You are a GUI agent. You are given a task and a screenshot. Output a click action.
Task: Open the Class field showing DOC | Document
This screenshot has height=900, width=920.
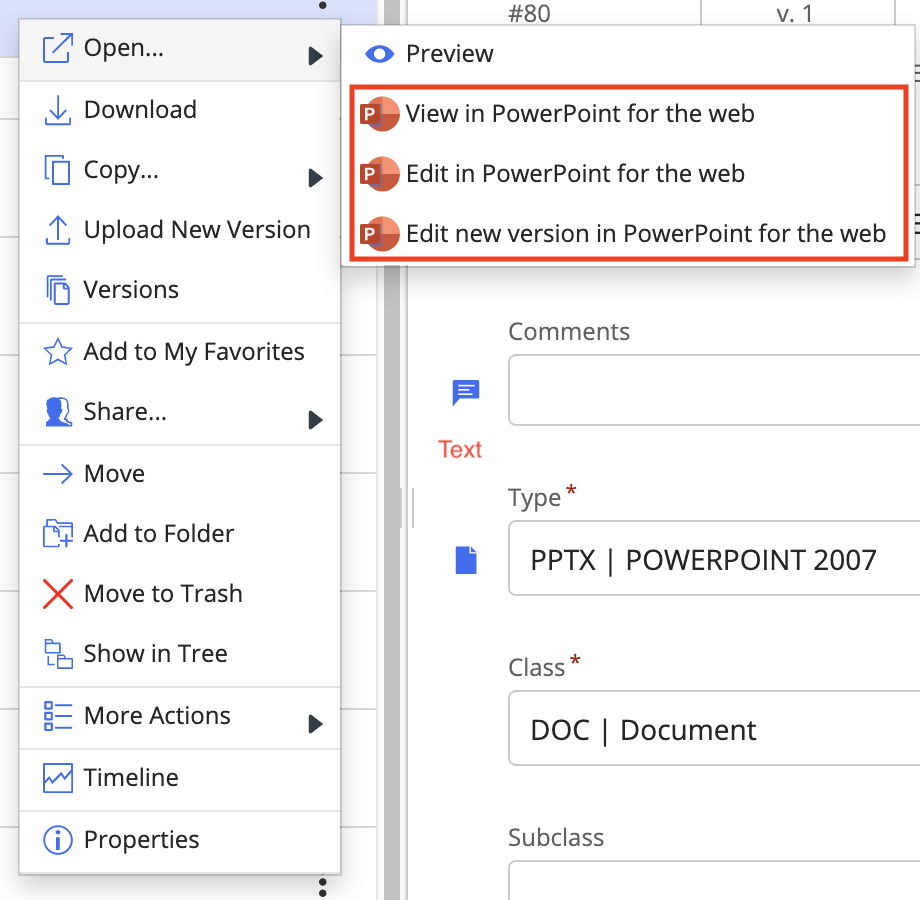coord(714,729)
